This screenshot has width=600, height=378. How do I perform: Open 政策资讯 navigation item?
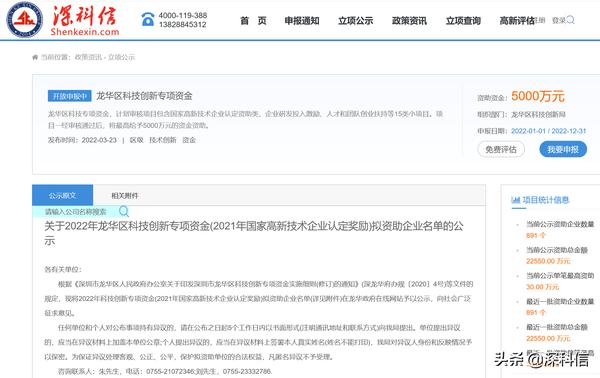[409, 21]
